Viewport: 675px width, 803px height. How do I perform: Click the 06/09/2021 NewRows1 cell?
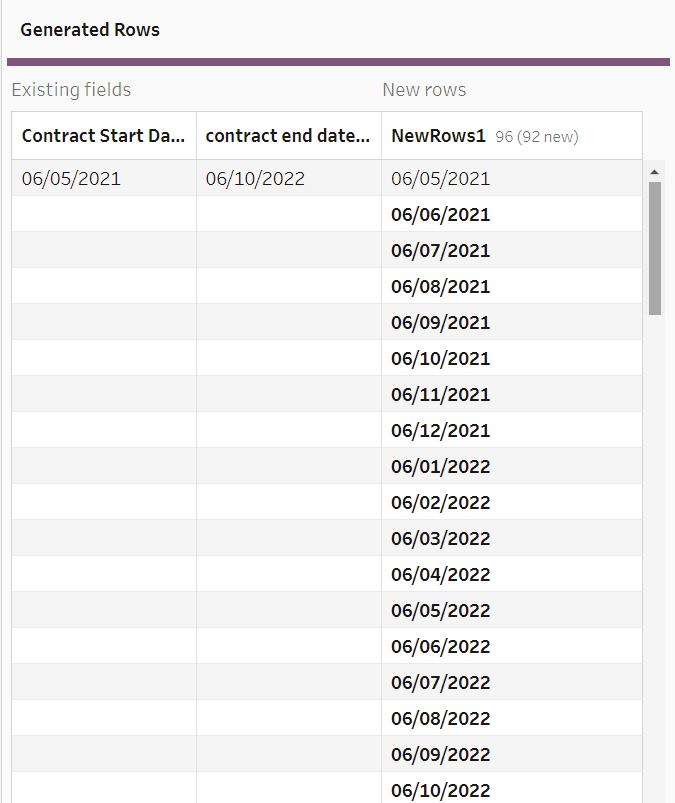coord(441,323)
